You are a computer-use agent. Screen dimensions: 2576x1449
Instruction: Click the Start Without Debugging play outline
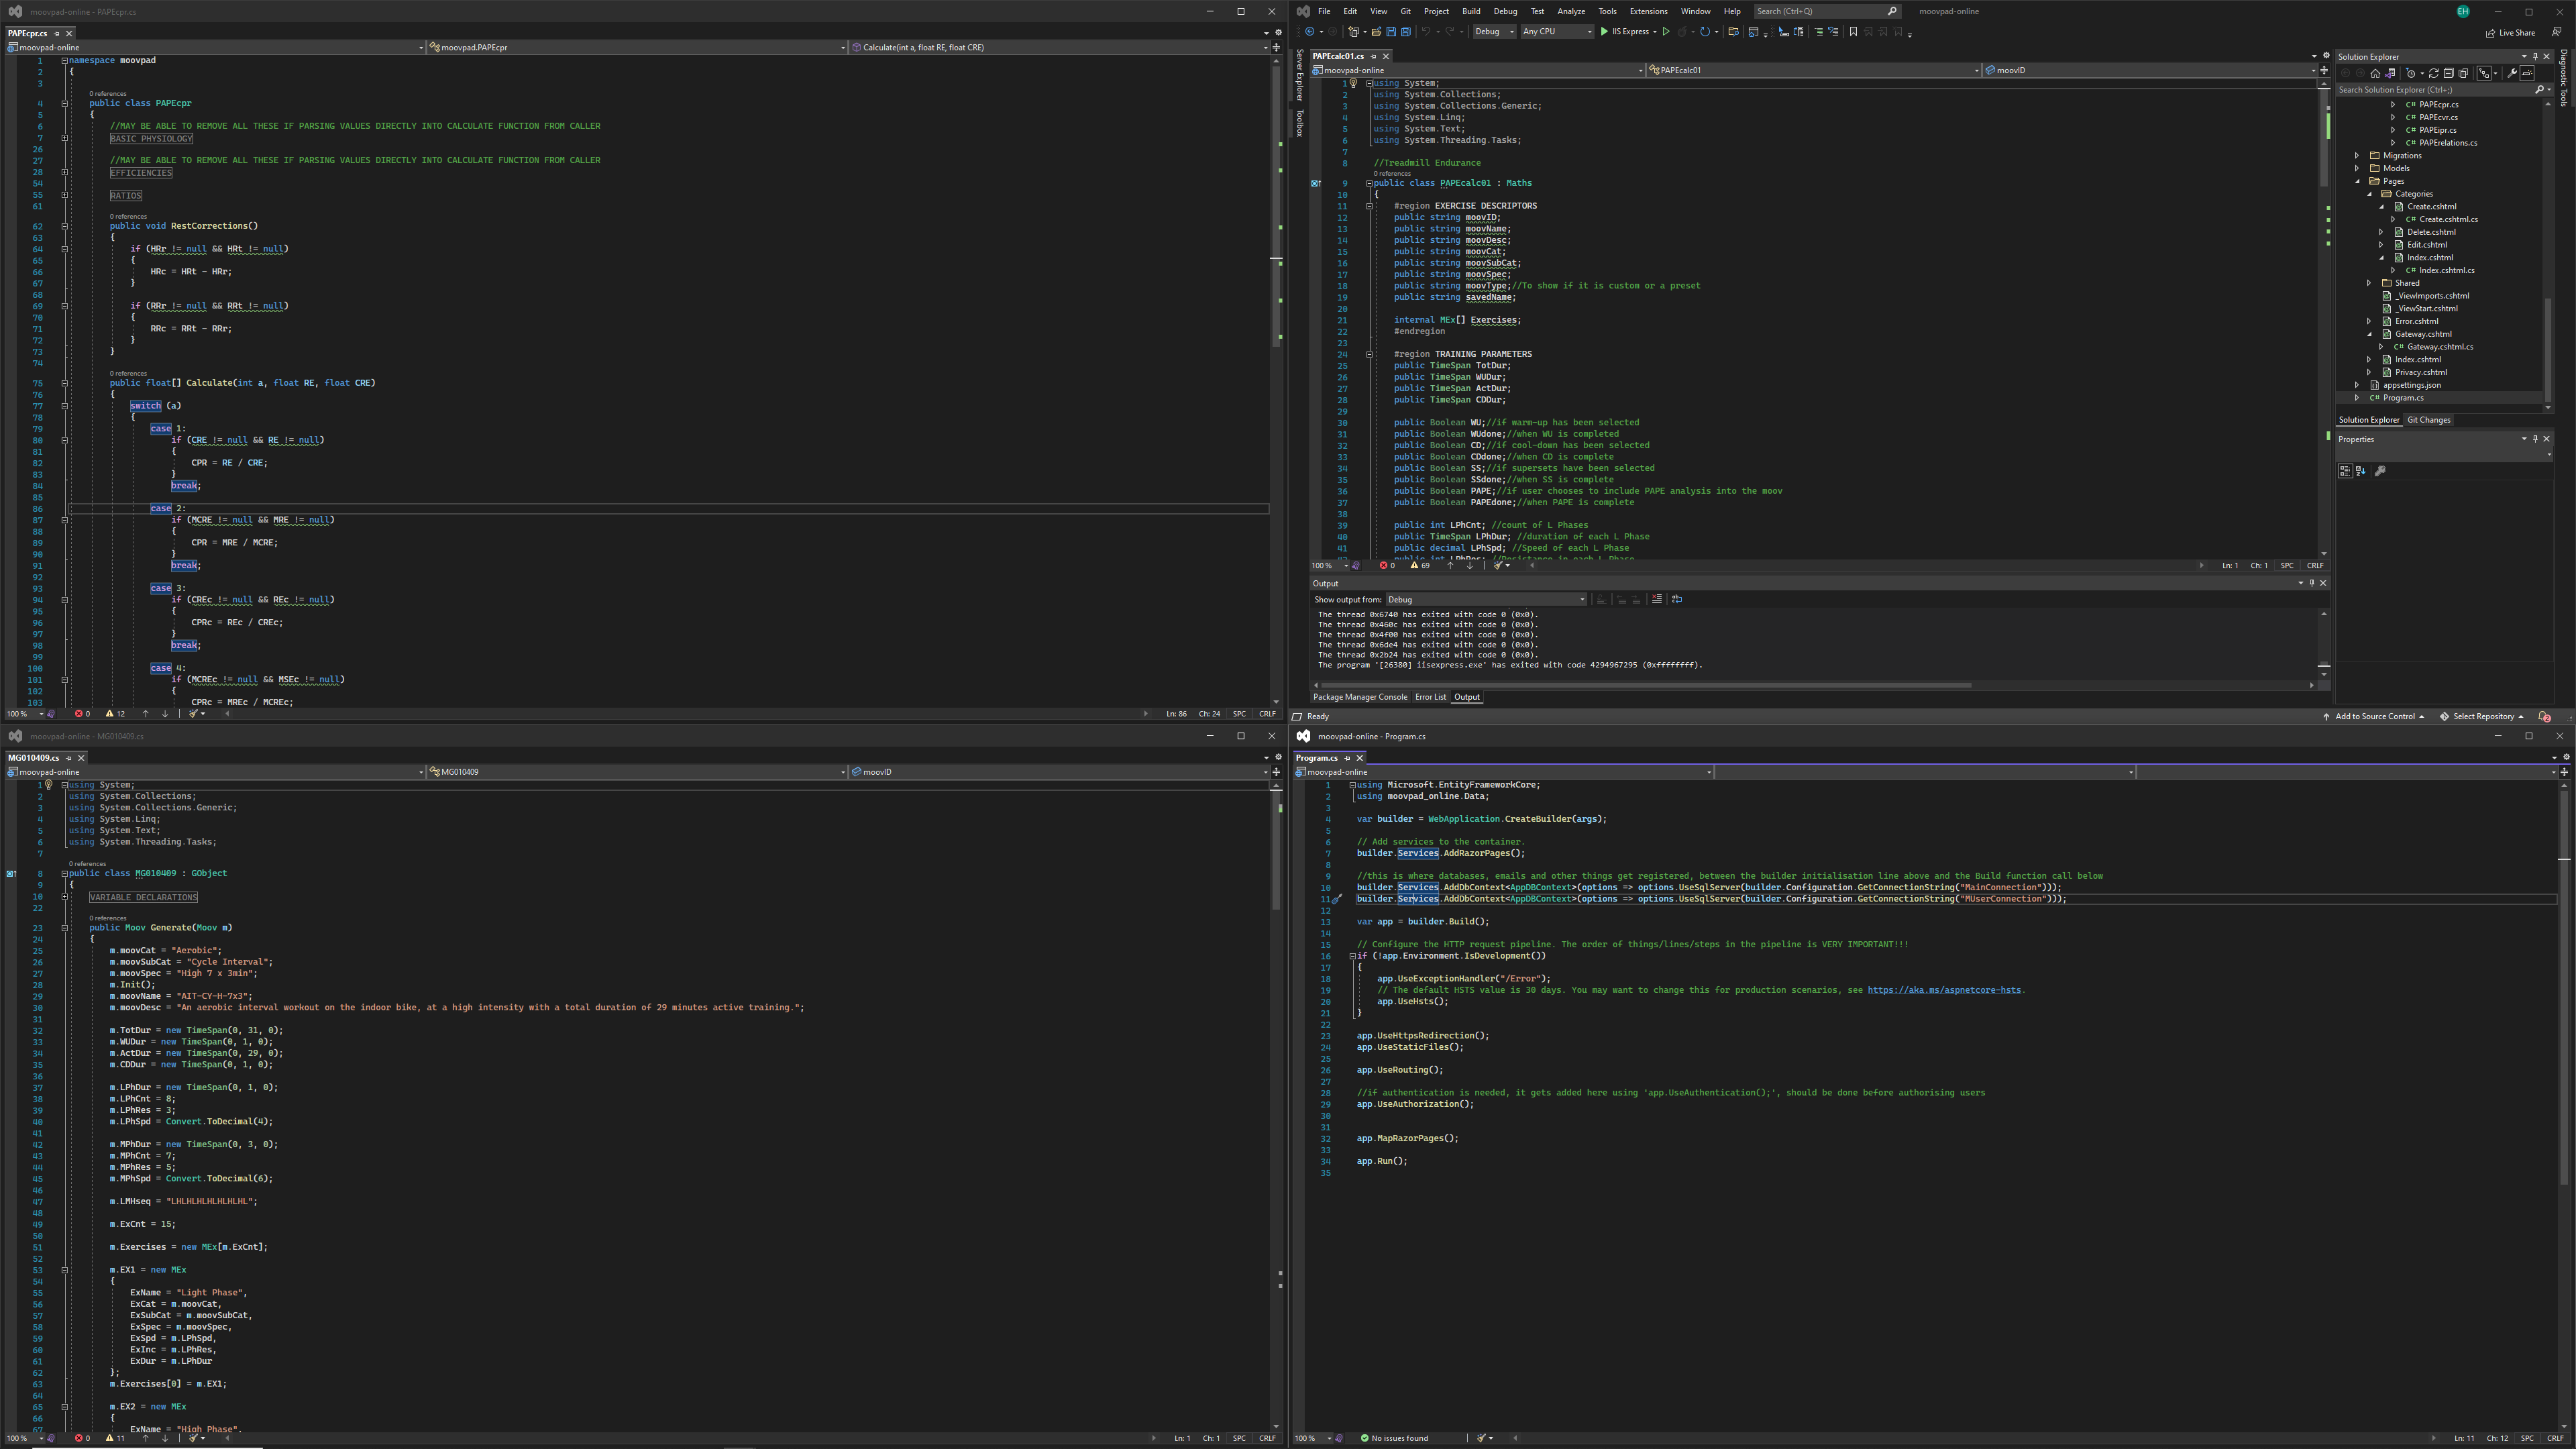(x=1667, y=32)
